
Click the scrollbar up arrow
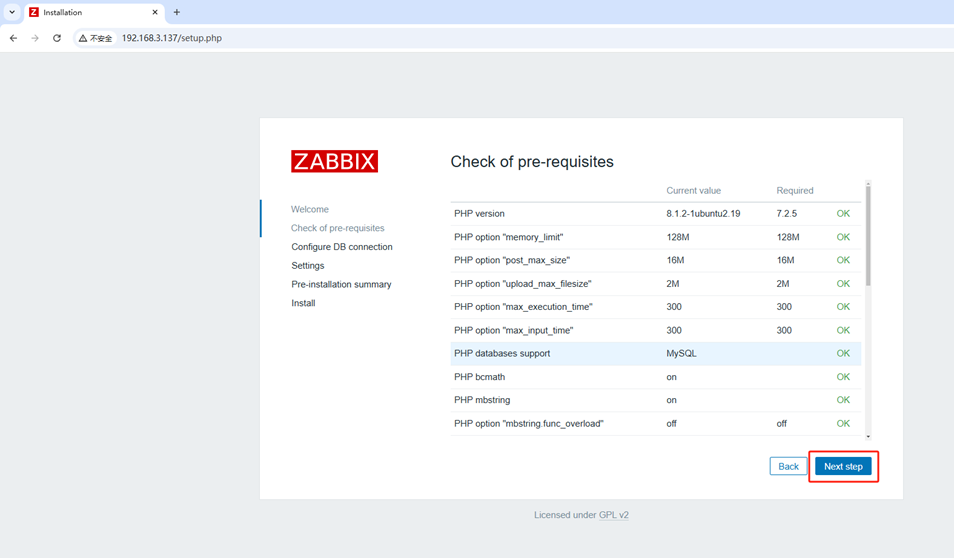click(868, 183)
